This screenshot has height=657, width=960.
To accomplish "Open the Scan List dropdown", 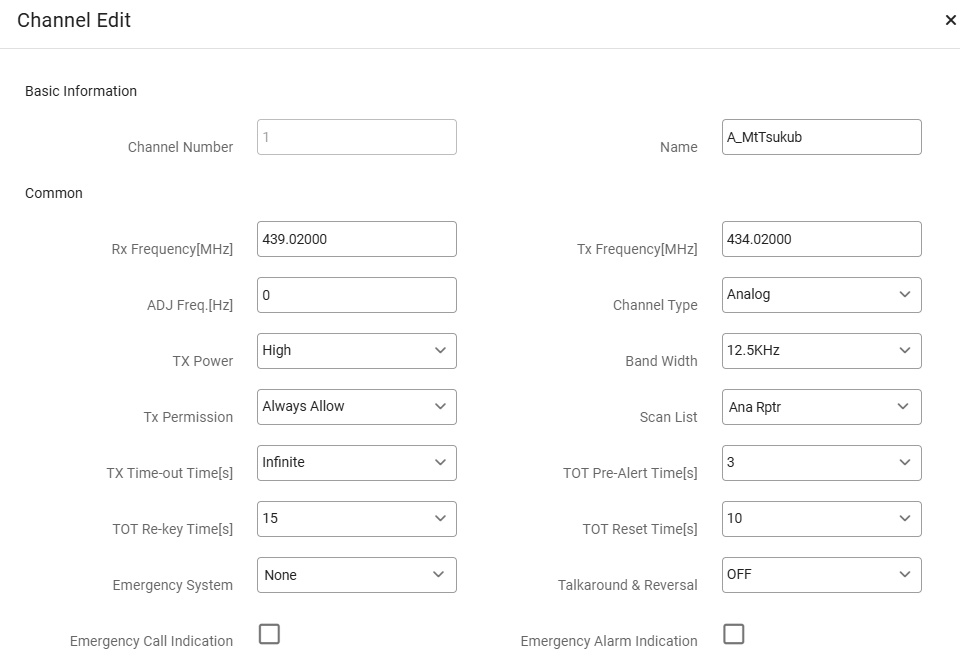I will point(821,407).
